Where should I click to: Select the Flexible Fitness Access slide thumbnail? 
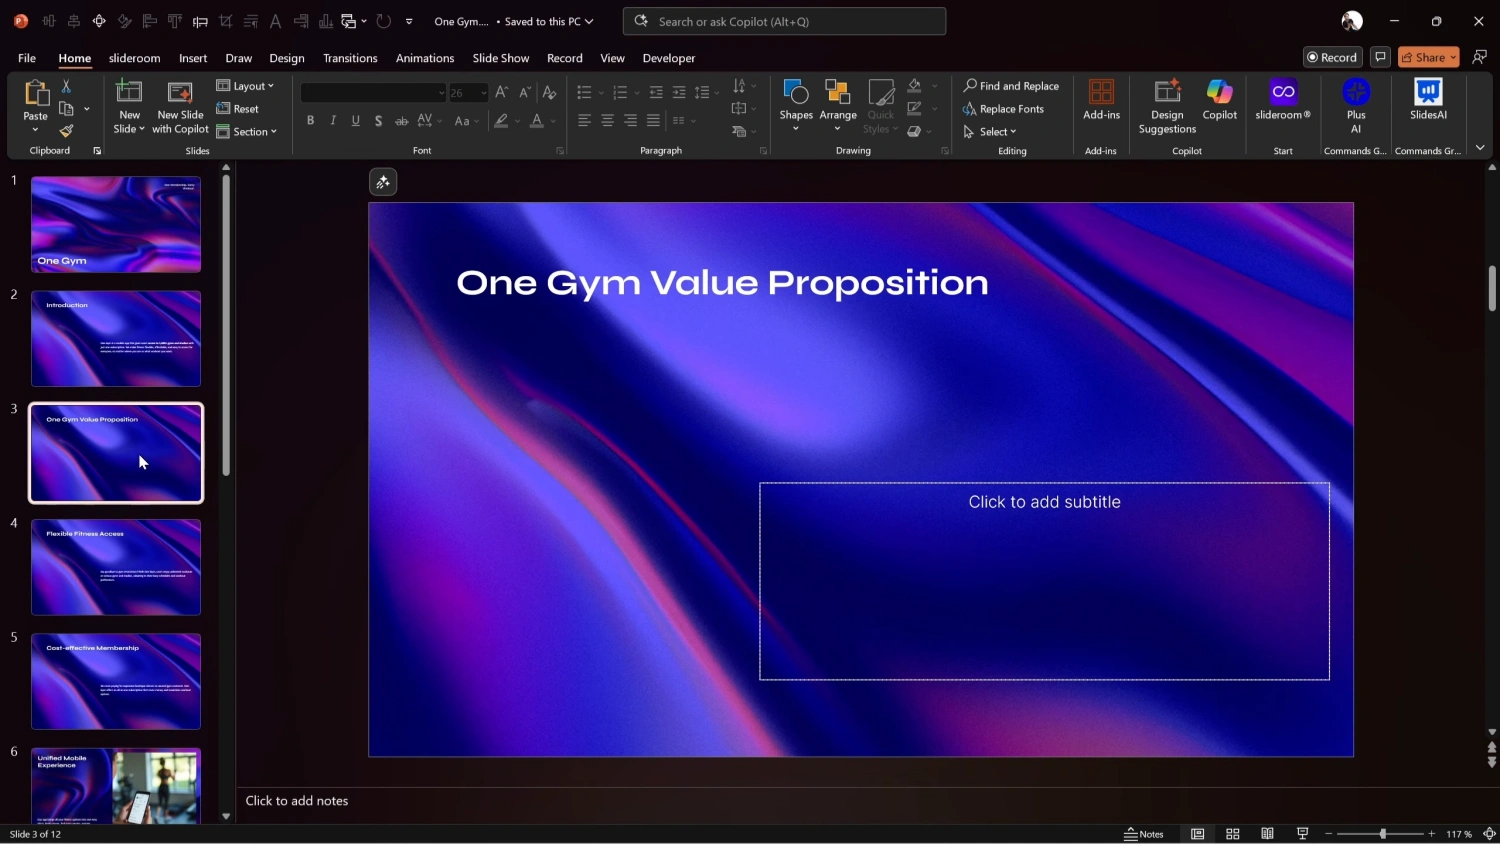116,567
